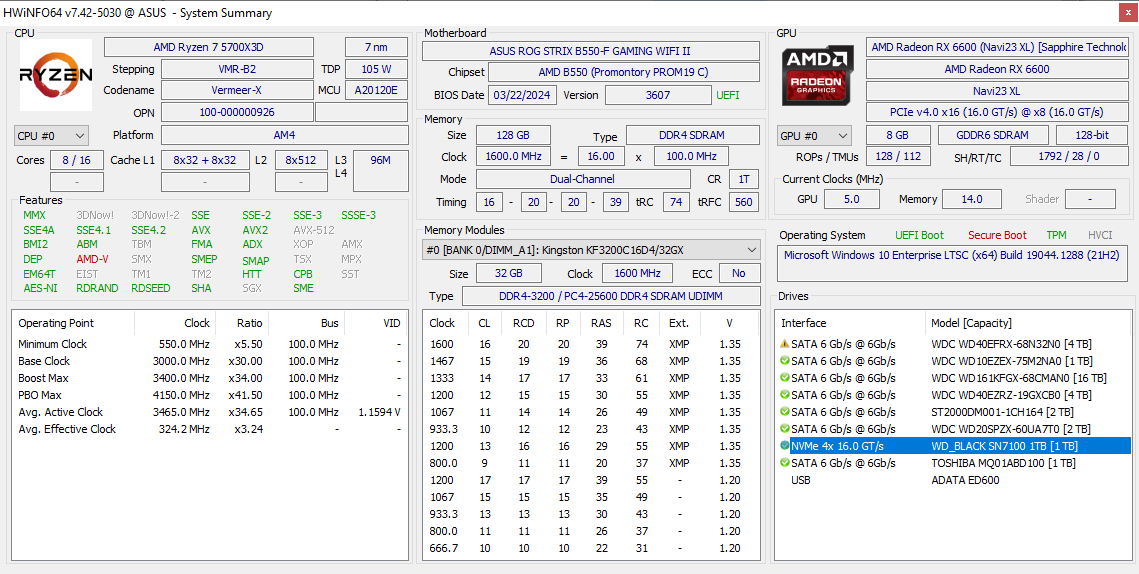Screen dimensions: 1139x574
Task: Click the AVX-512 feature label
Action: click(x=314, y=230)
